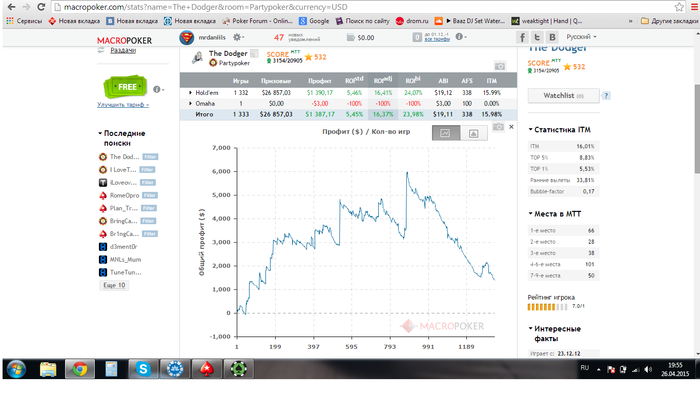The image size is (700, 394).
Task: Open Skype from the taskbar
Action: tap(143, 369)
